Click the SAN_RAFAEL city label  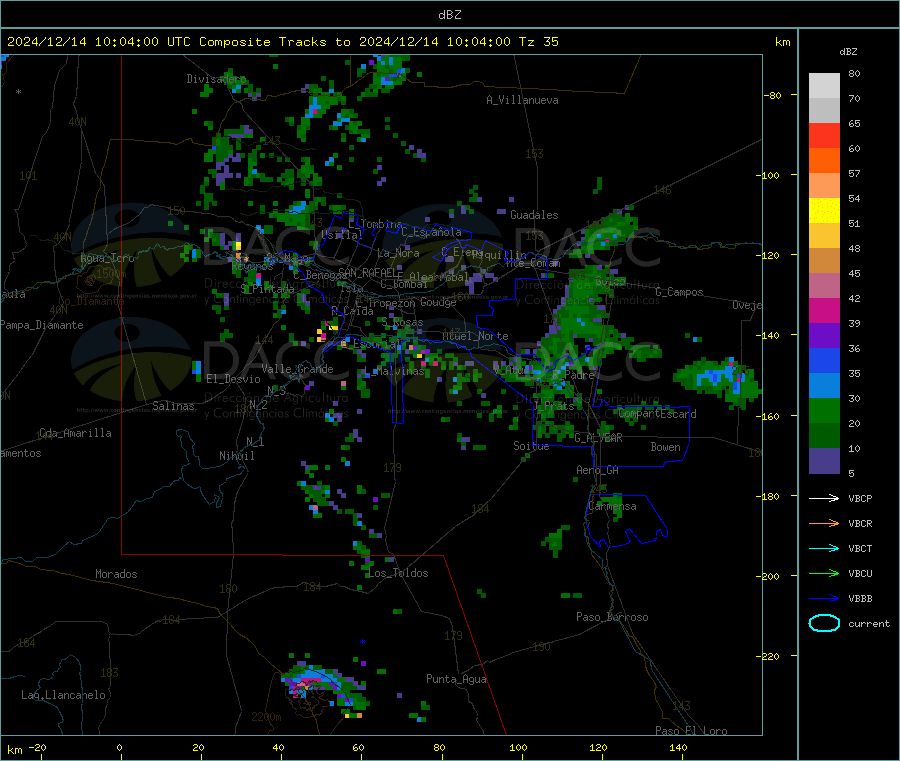(x=367, y=272)
